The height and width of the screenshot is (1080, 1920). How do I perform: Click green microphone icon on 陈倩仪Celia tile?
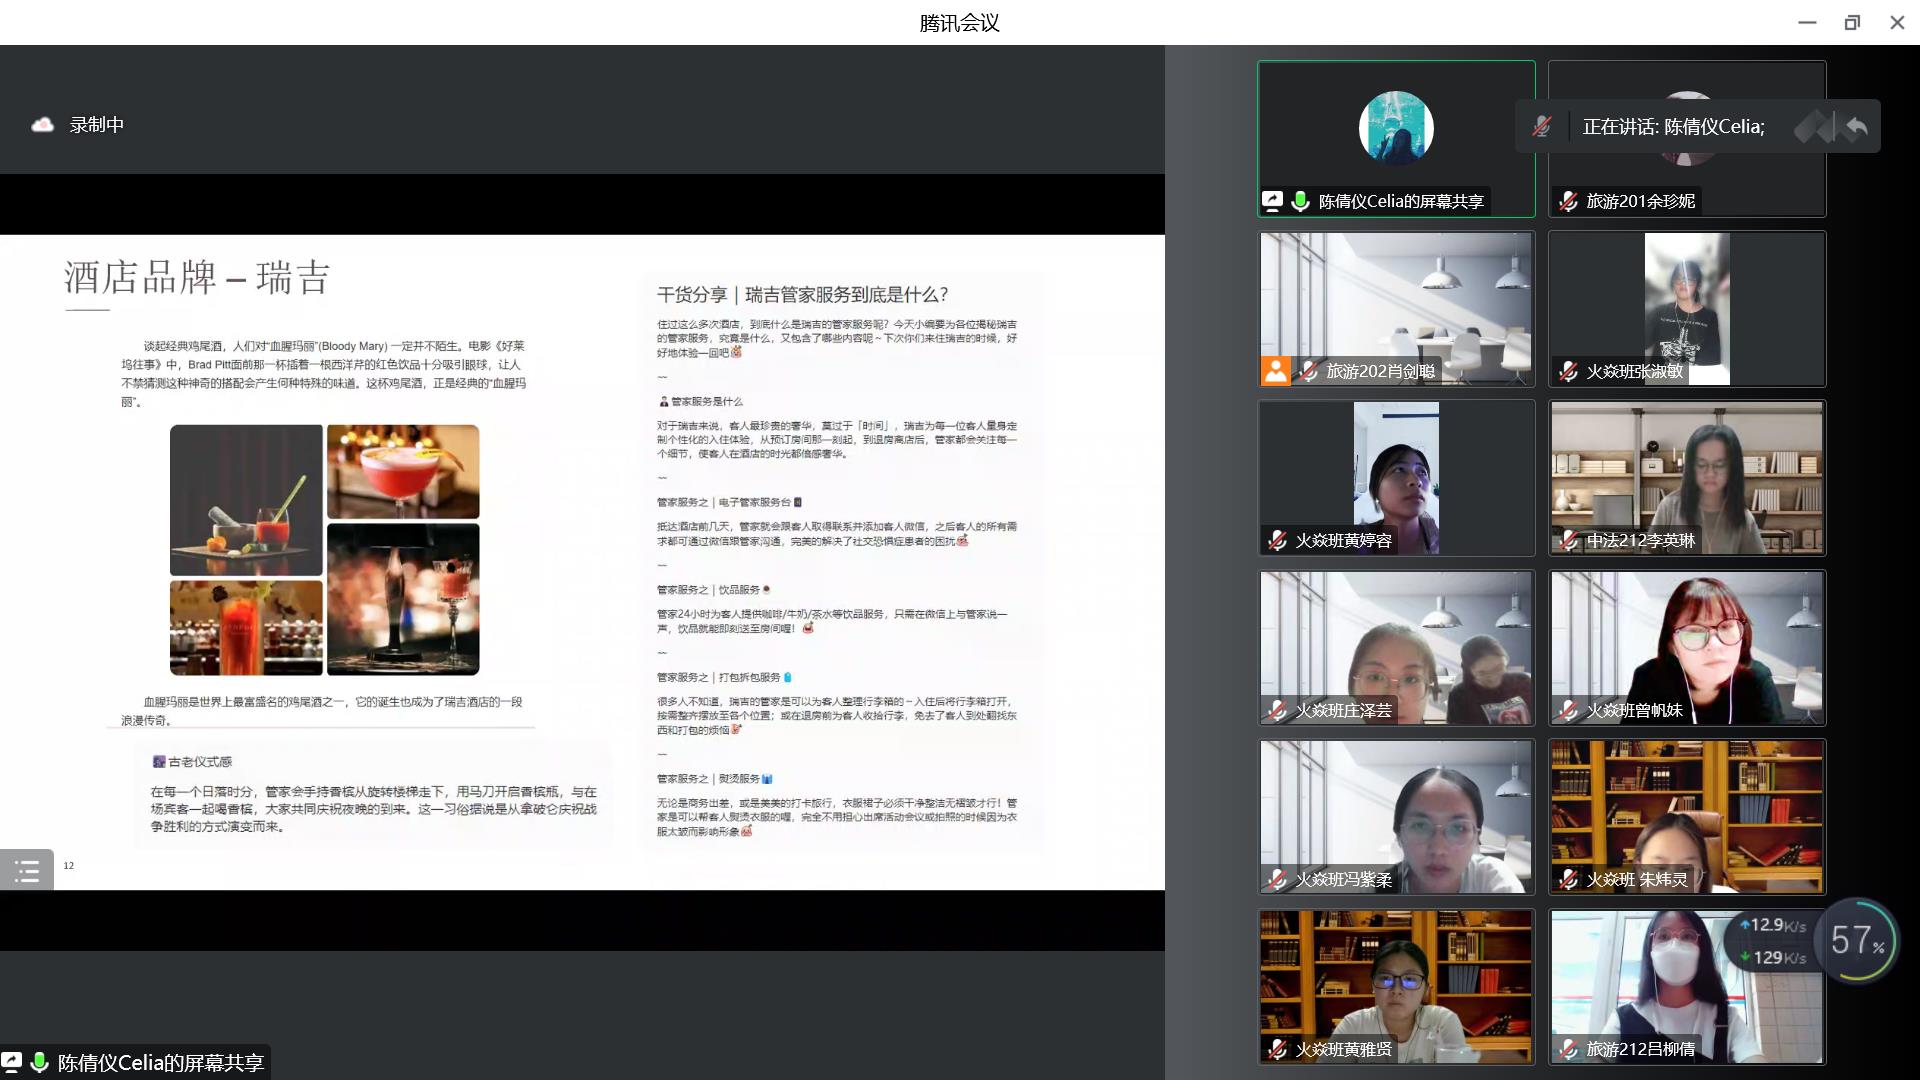pyautogui.click(x=1300, y=201)
